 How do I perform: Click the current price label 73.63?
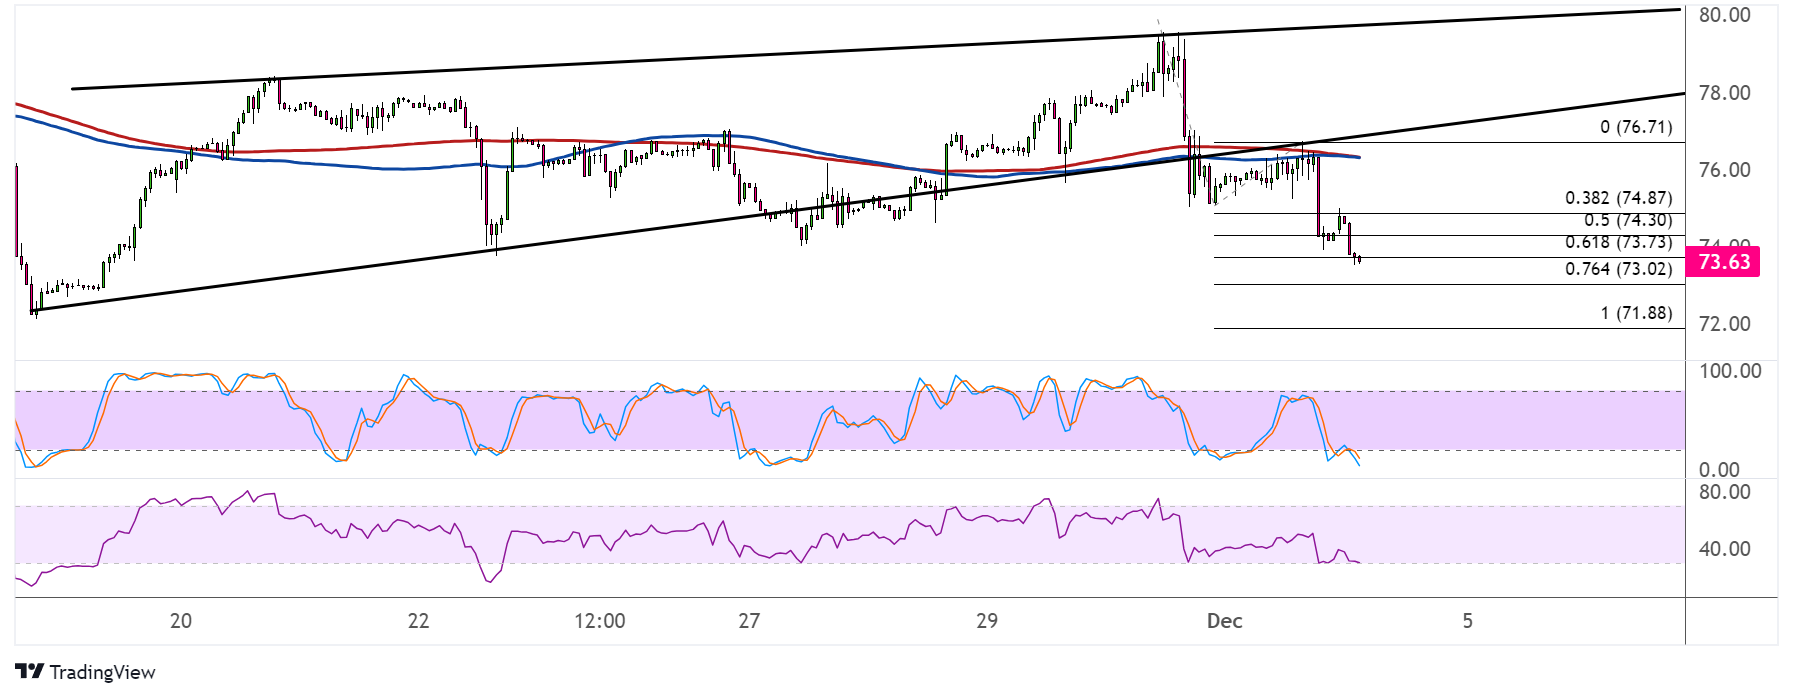coord(1722,262)
